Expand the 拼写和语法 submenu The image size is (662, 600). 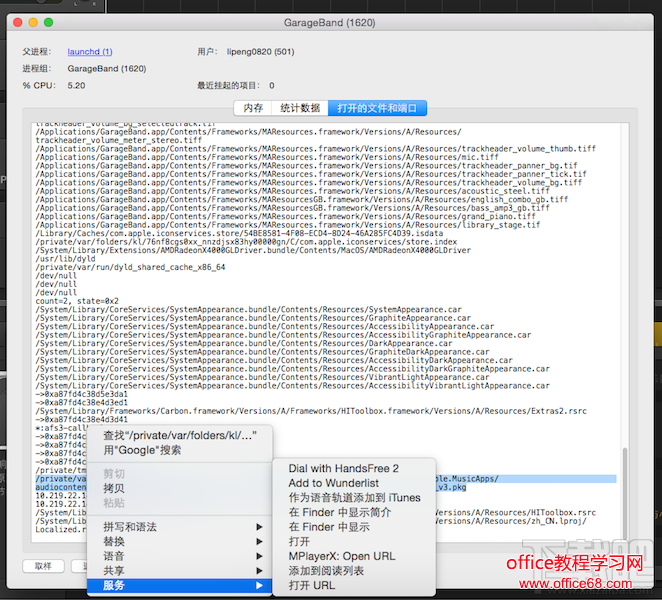(179, 527)
